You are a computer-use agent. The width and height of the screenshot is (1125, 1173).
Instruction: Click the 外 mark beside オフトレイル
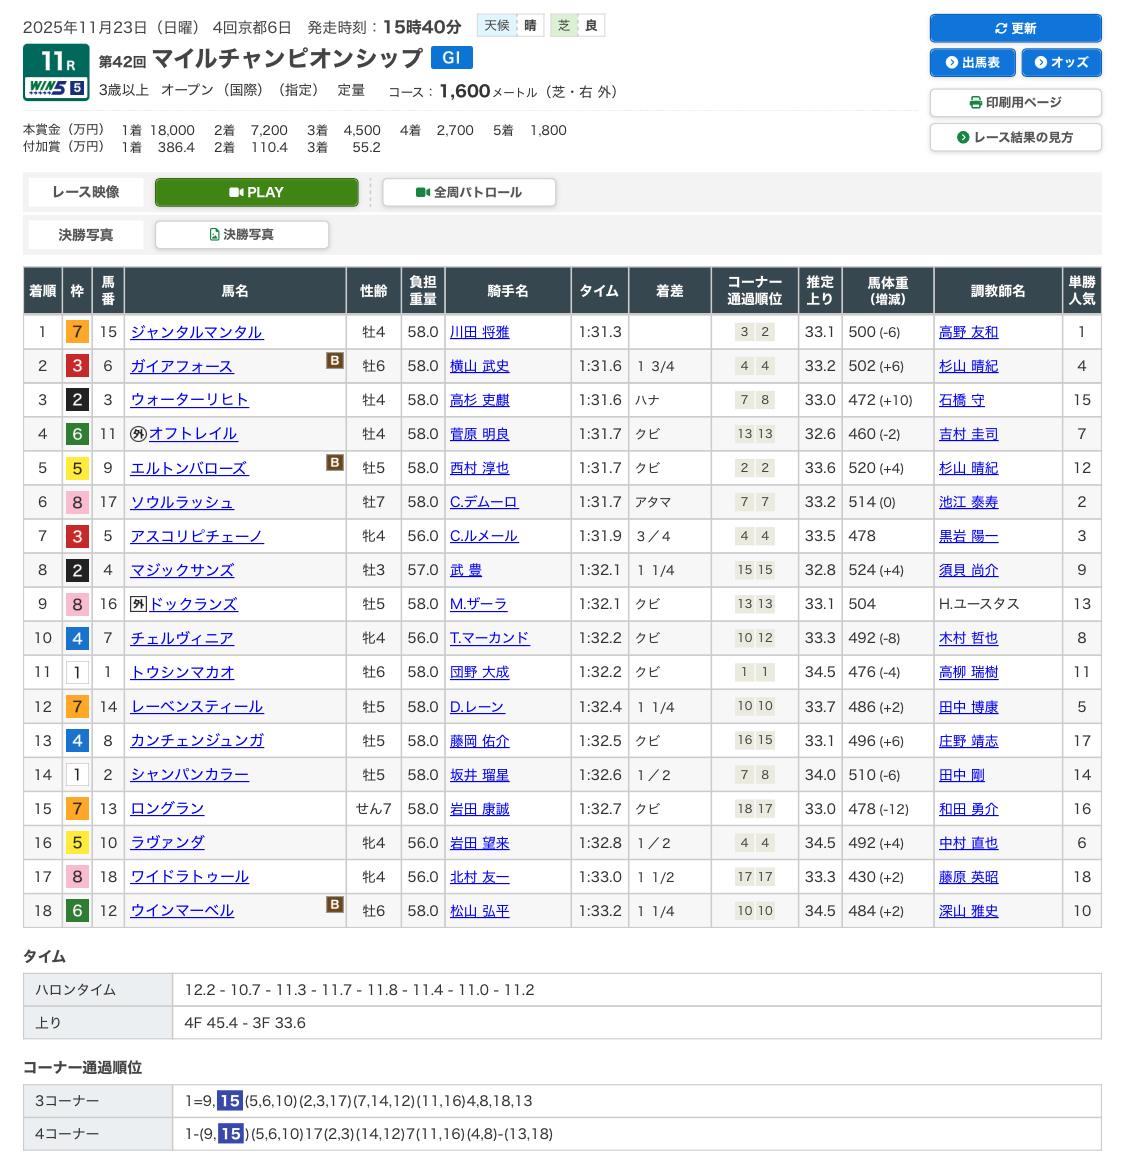(x=138, y=434)
